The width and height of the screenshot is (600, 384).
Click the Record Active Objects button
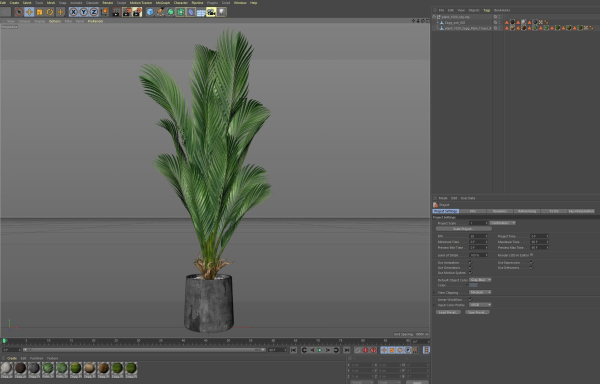coord(357,350)
